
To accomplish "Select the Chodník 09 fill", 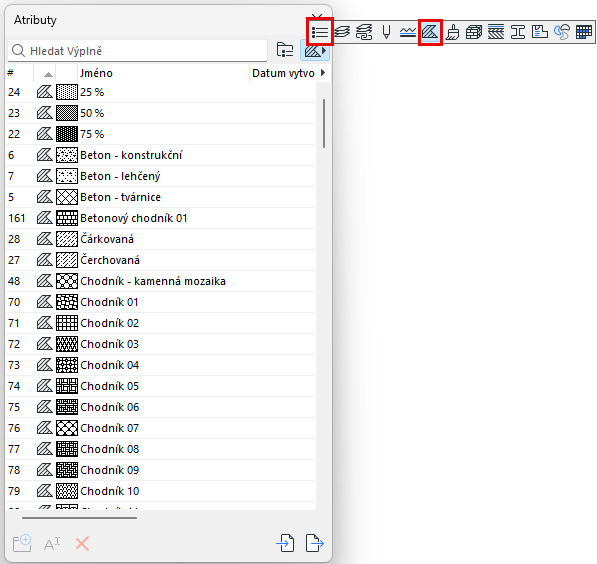I will click(160, 470).
